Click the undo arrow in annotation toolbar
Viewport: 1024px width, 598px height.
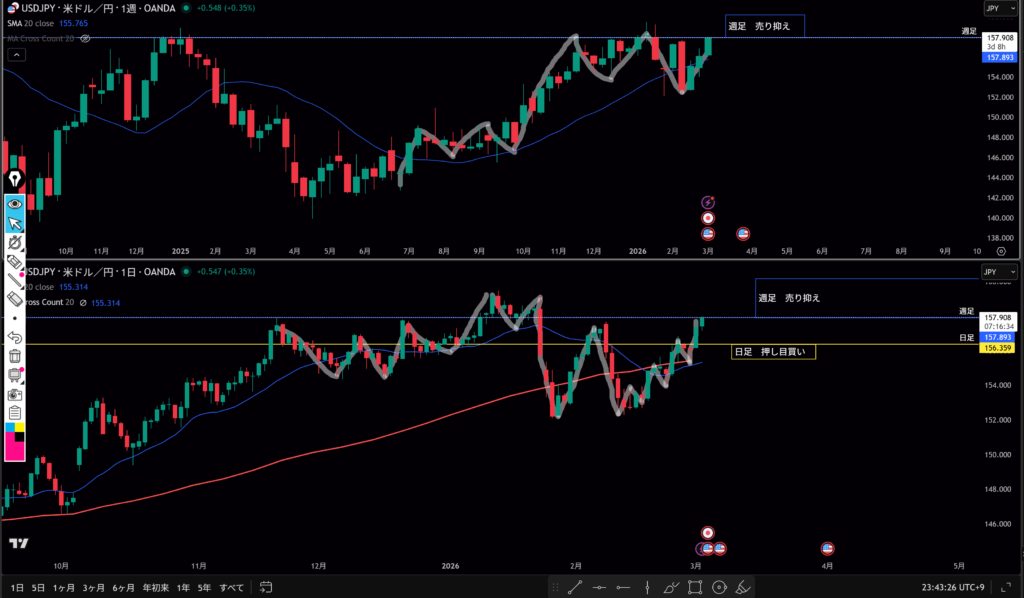[15, 337]
